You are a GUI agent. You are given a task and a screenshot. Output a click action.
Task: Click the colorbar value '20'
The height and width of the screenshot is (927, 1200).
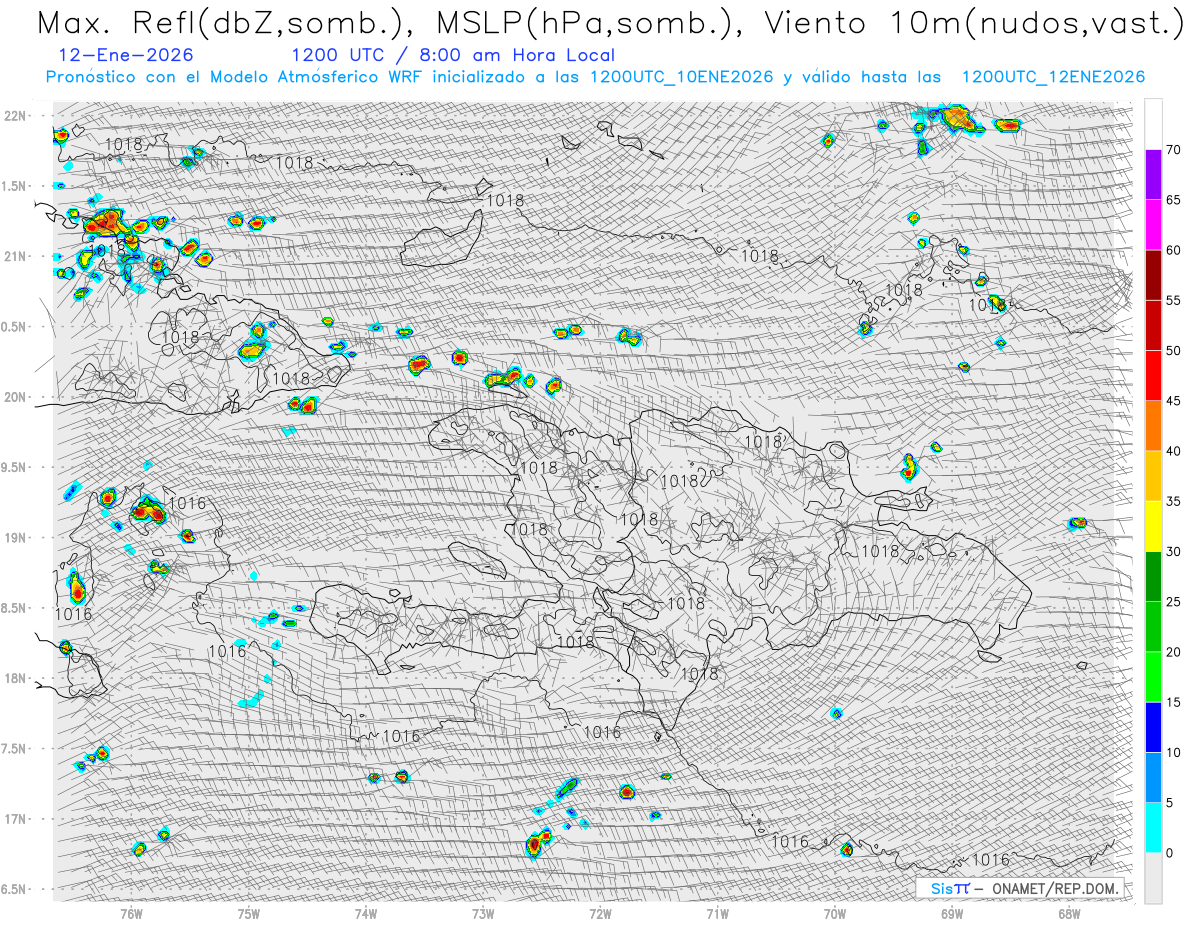pos(1173,652)
